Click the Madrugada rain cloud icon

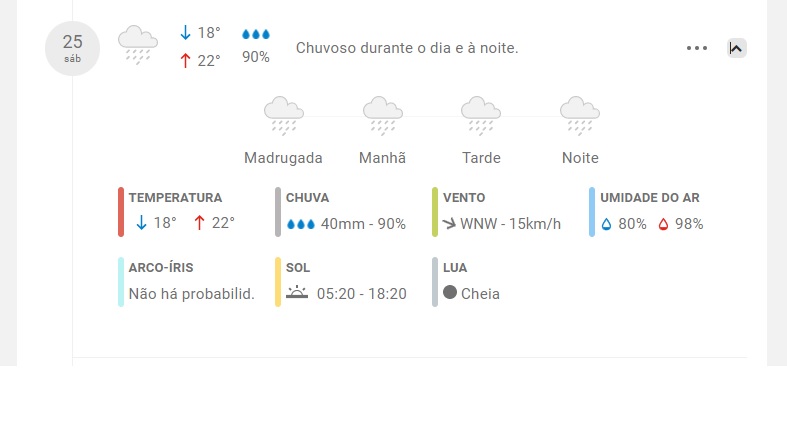pyautogui.click(x=284, y=116)
